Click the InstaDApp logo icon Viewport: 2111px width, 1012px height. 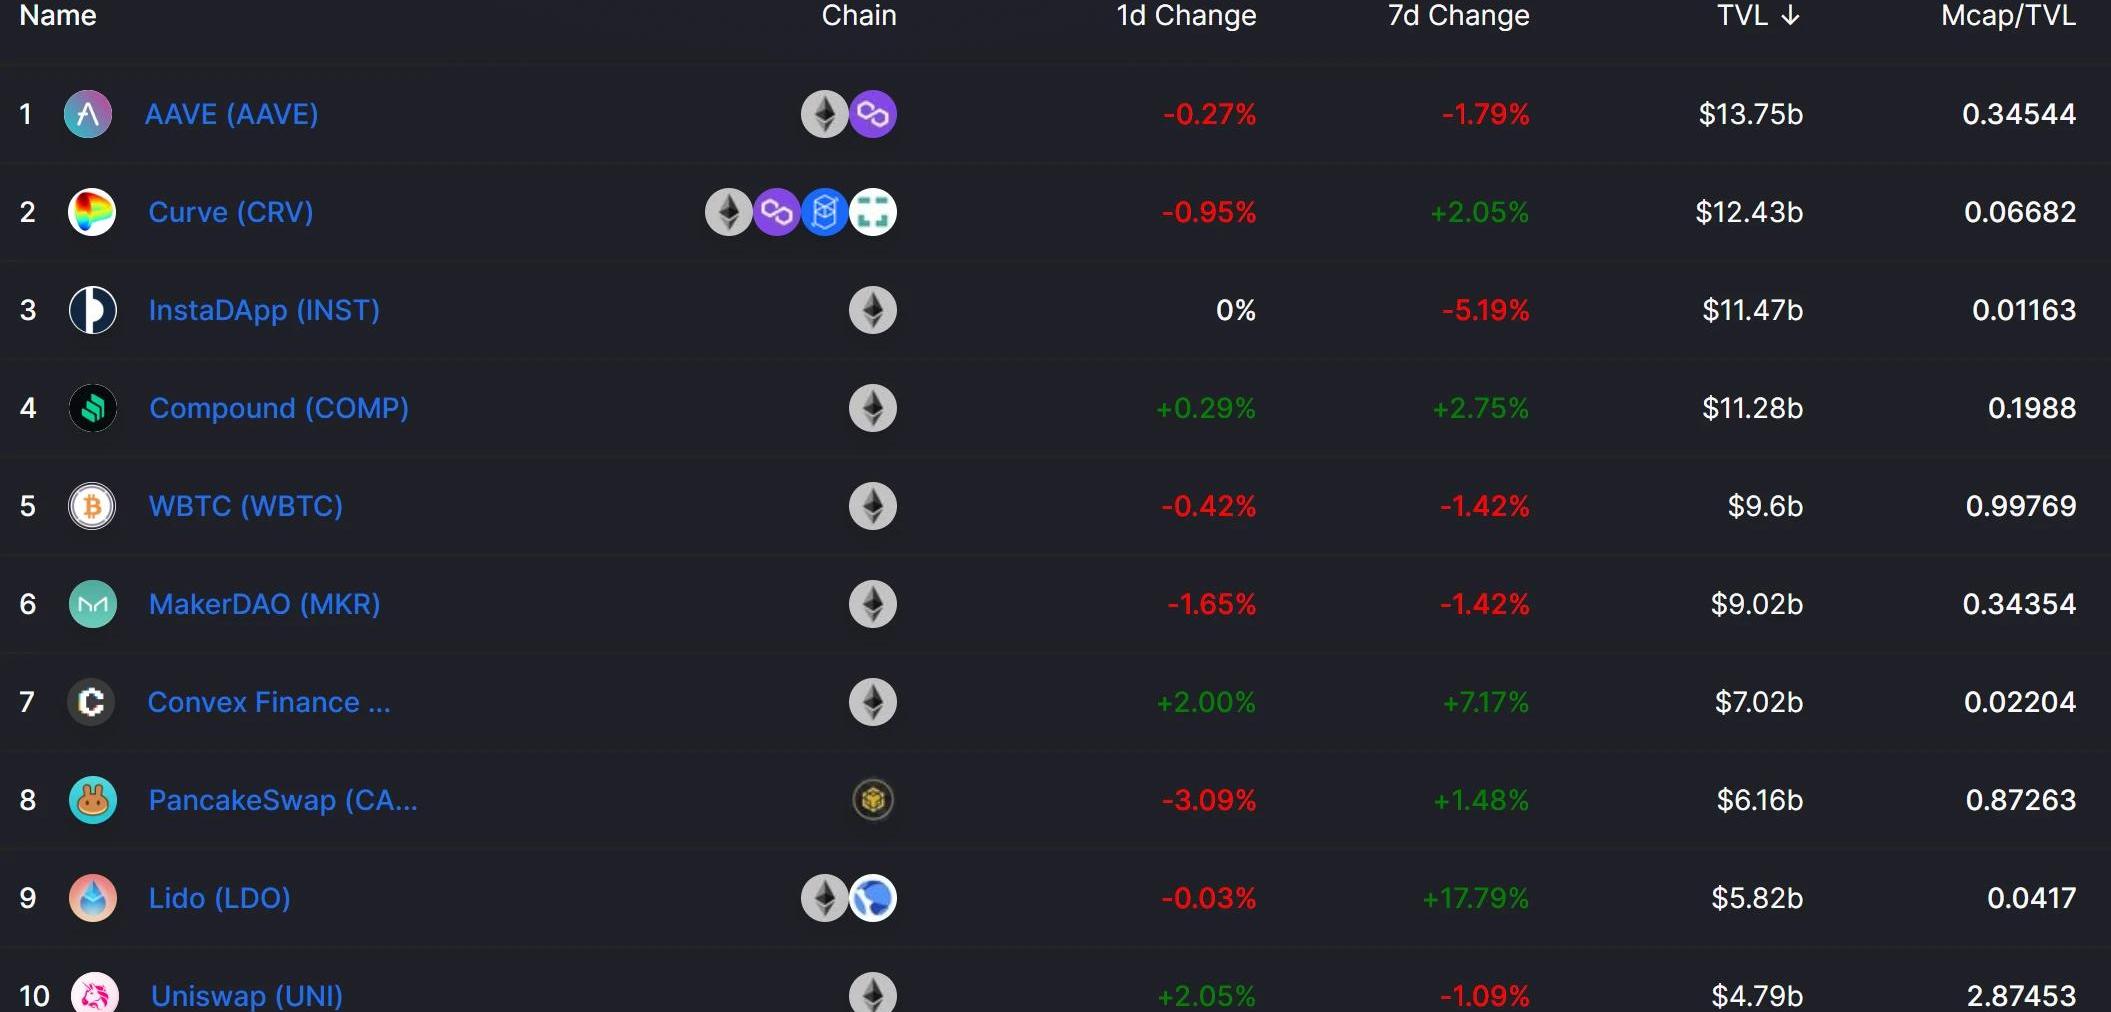(x=92, y=310)
